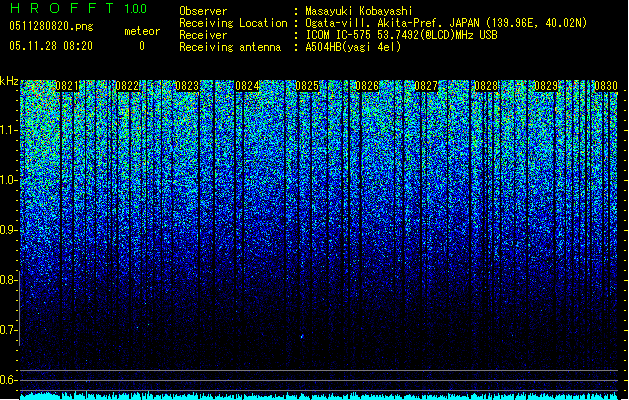Click the 1.1 frequency axis label
The height and width of the screenshot is (400, 629).
(8, 130)
